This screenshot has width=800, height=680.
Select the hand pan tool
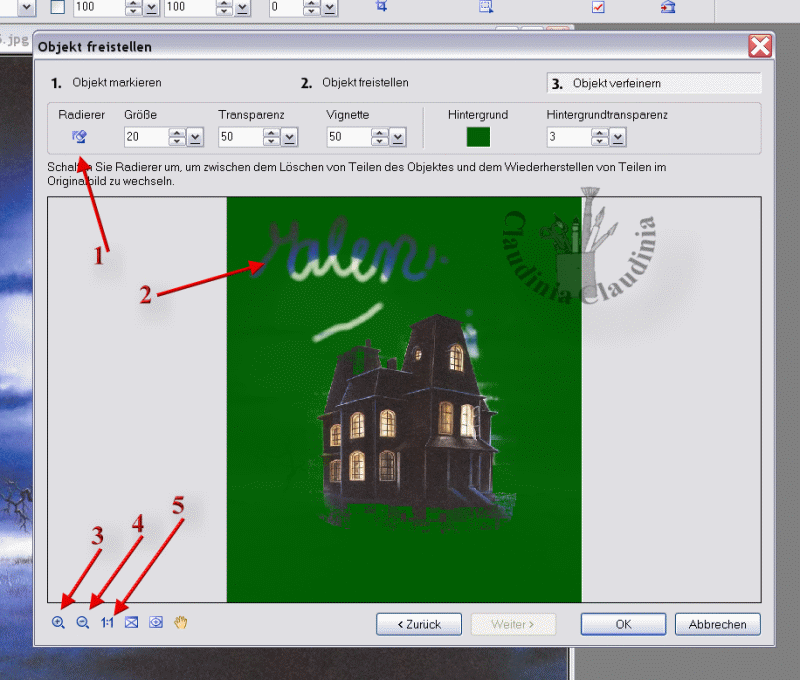pyautogui.click(x=181, y=622)
